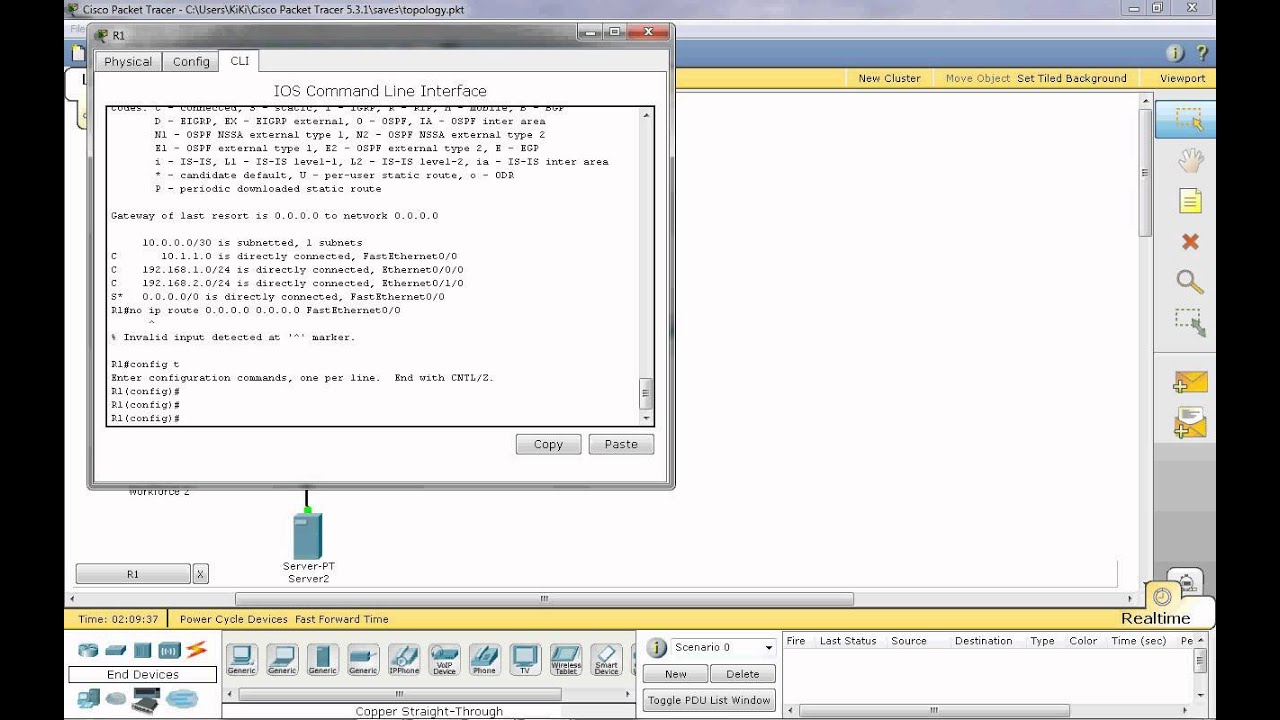Pick the first Generic PC device
The height and width of the screenshot is (720, 1280).
click(242, 660)
